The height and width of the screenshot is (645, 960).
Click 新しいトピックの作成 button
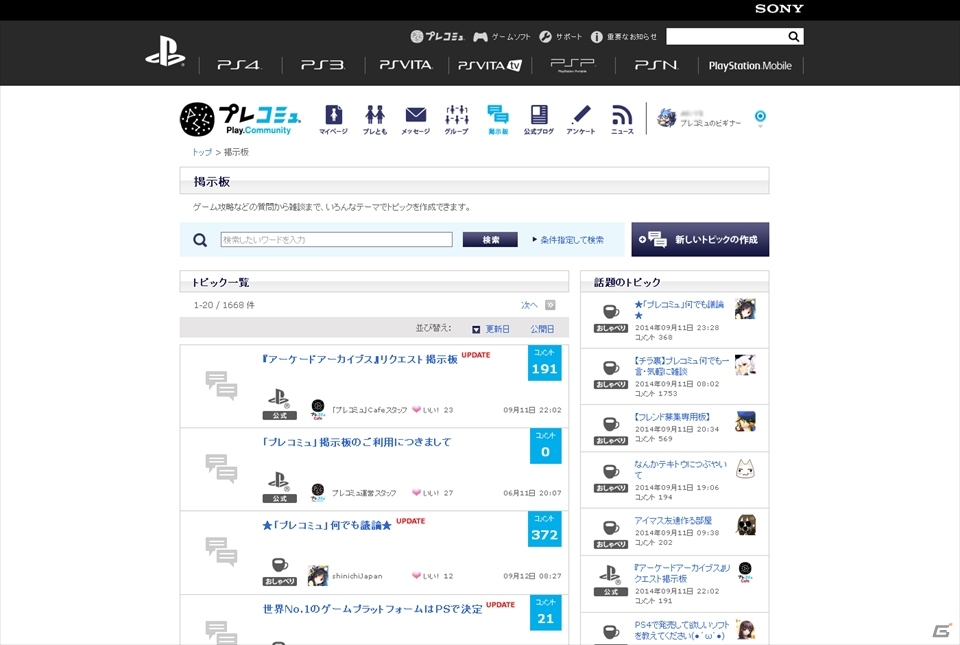point(700,239)
